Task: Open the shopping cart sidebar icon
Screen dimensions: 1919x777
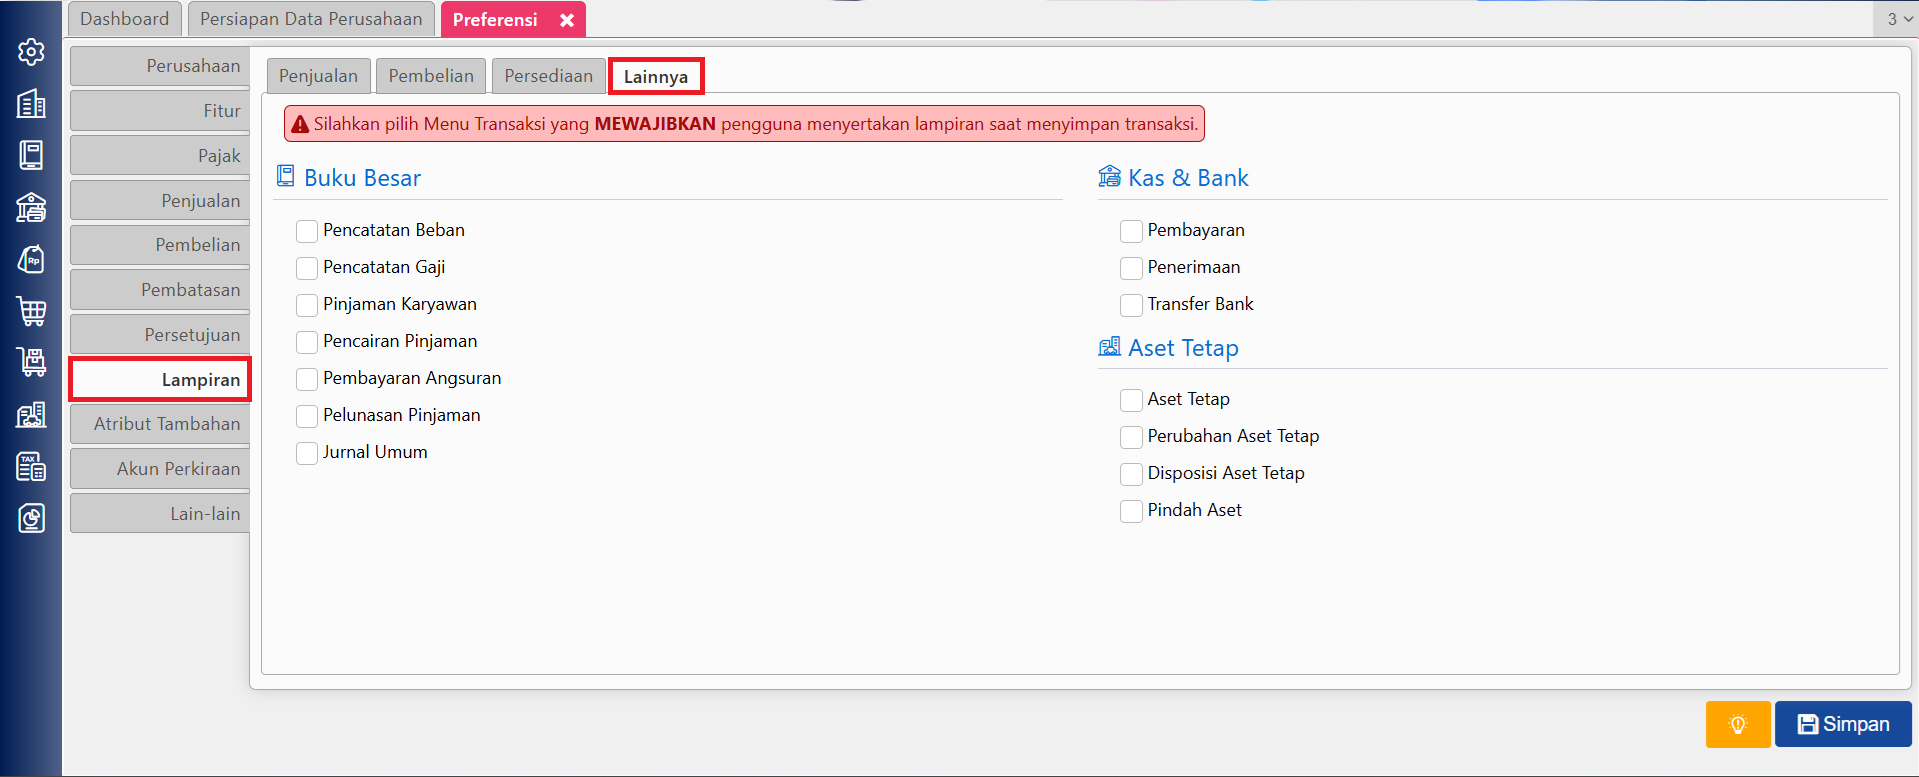Action: pyautogui.click(x=31, y=311)
